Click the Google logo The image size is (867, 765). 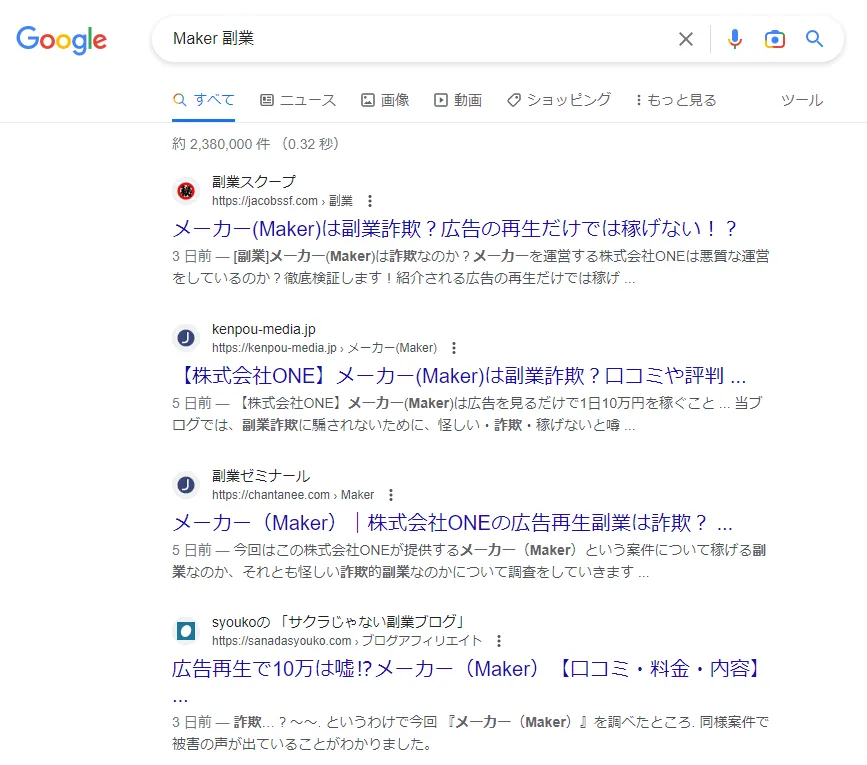point(61,40)
